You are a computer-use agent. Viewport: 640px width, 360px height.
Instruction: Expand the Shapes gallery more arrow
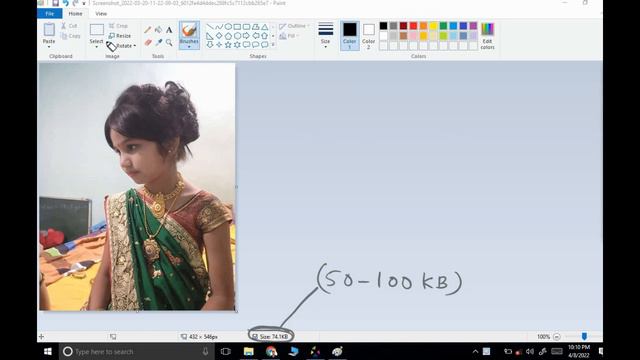pyautogui.click(x=273, y=44)
